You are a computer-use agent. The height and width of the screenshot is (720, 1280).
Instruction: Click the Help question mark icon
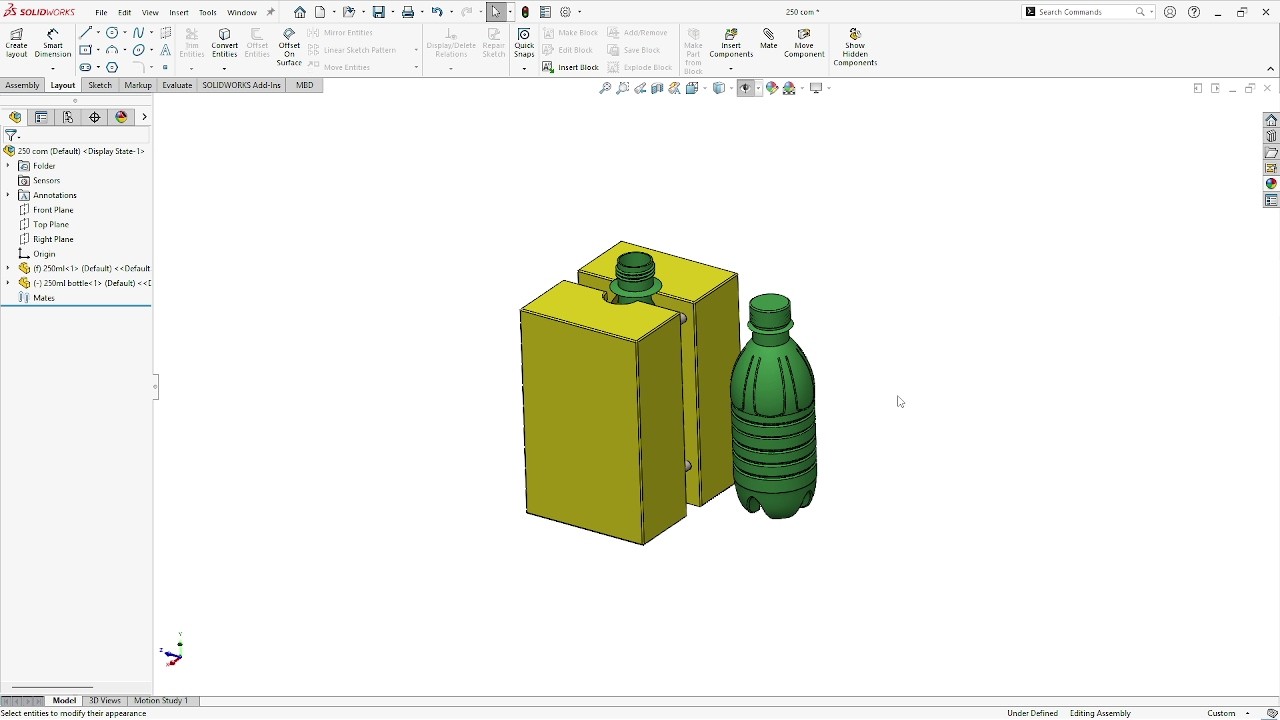[1194, 12]
